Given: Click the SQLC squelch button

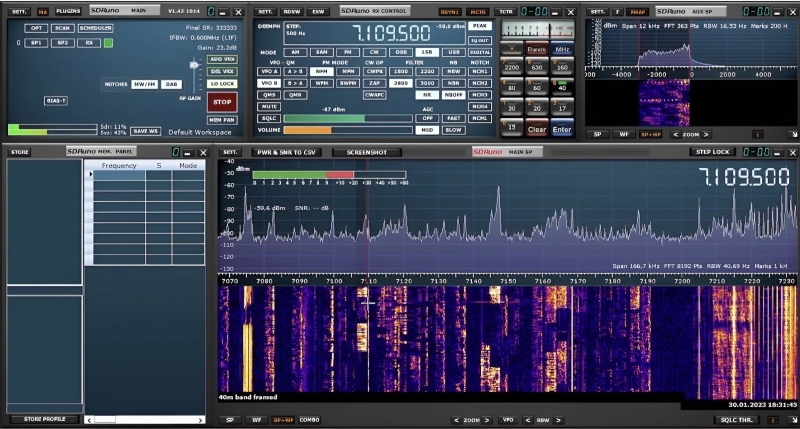Looking at the screenshot, I should [268, 118].
